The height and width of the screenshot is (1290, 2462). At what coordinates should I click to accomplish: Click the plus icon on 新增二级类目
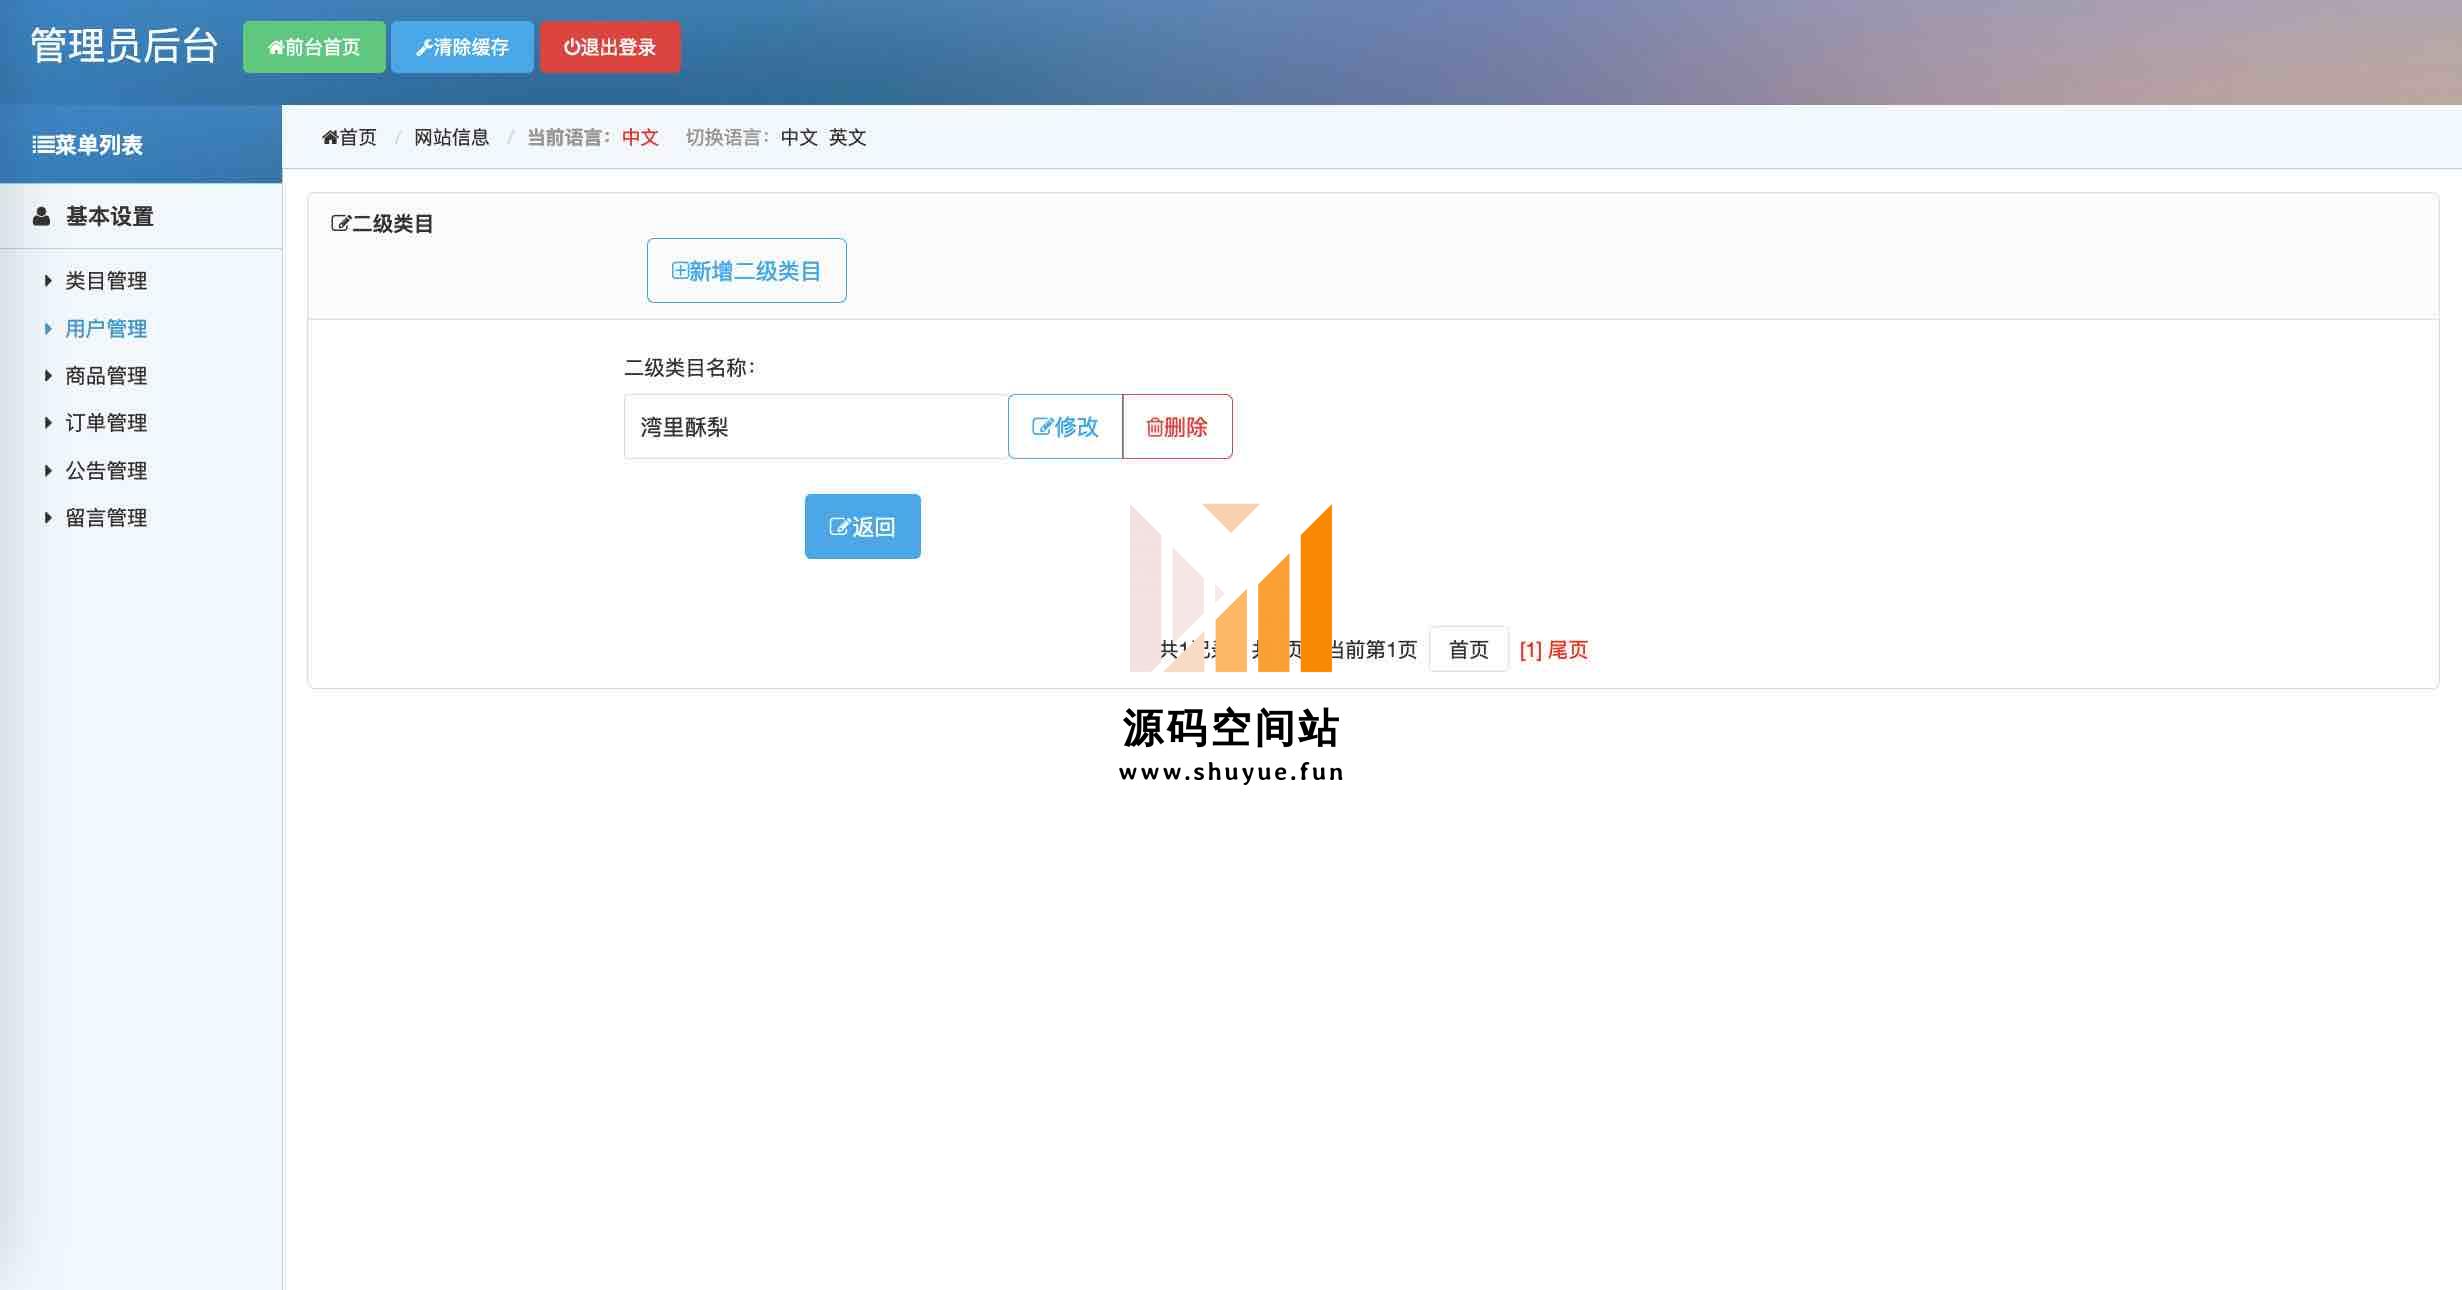point(679,271)
